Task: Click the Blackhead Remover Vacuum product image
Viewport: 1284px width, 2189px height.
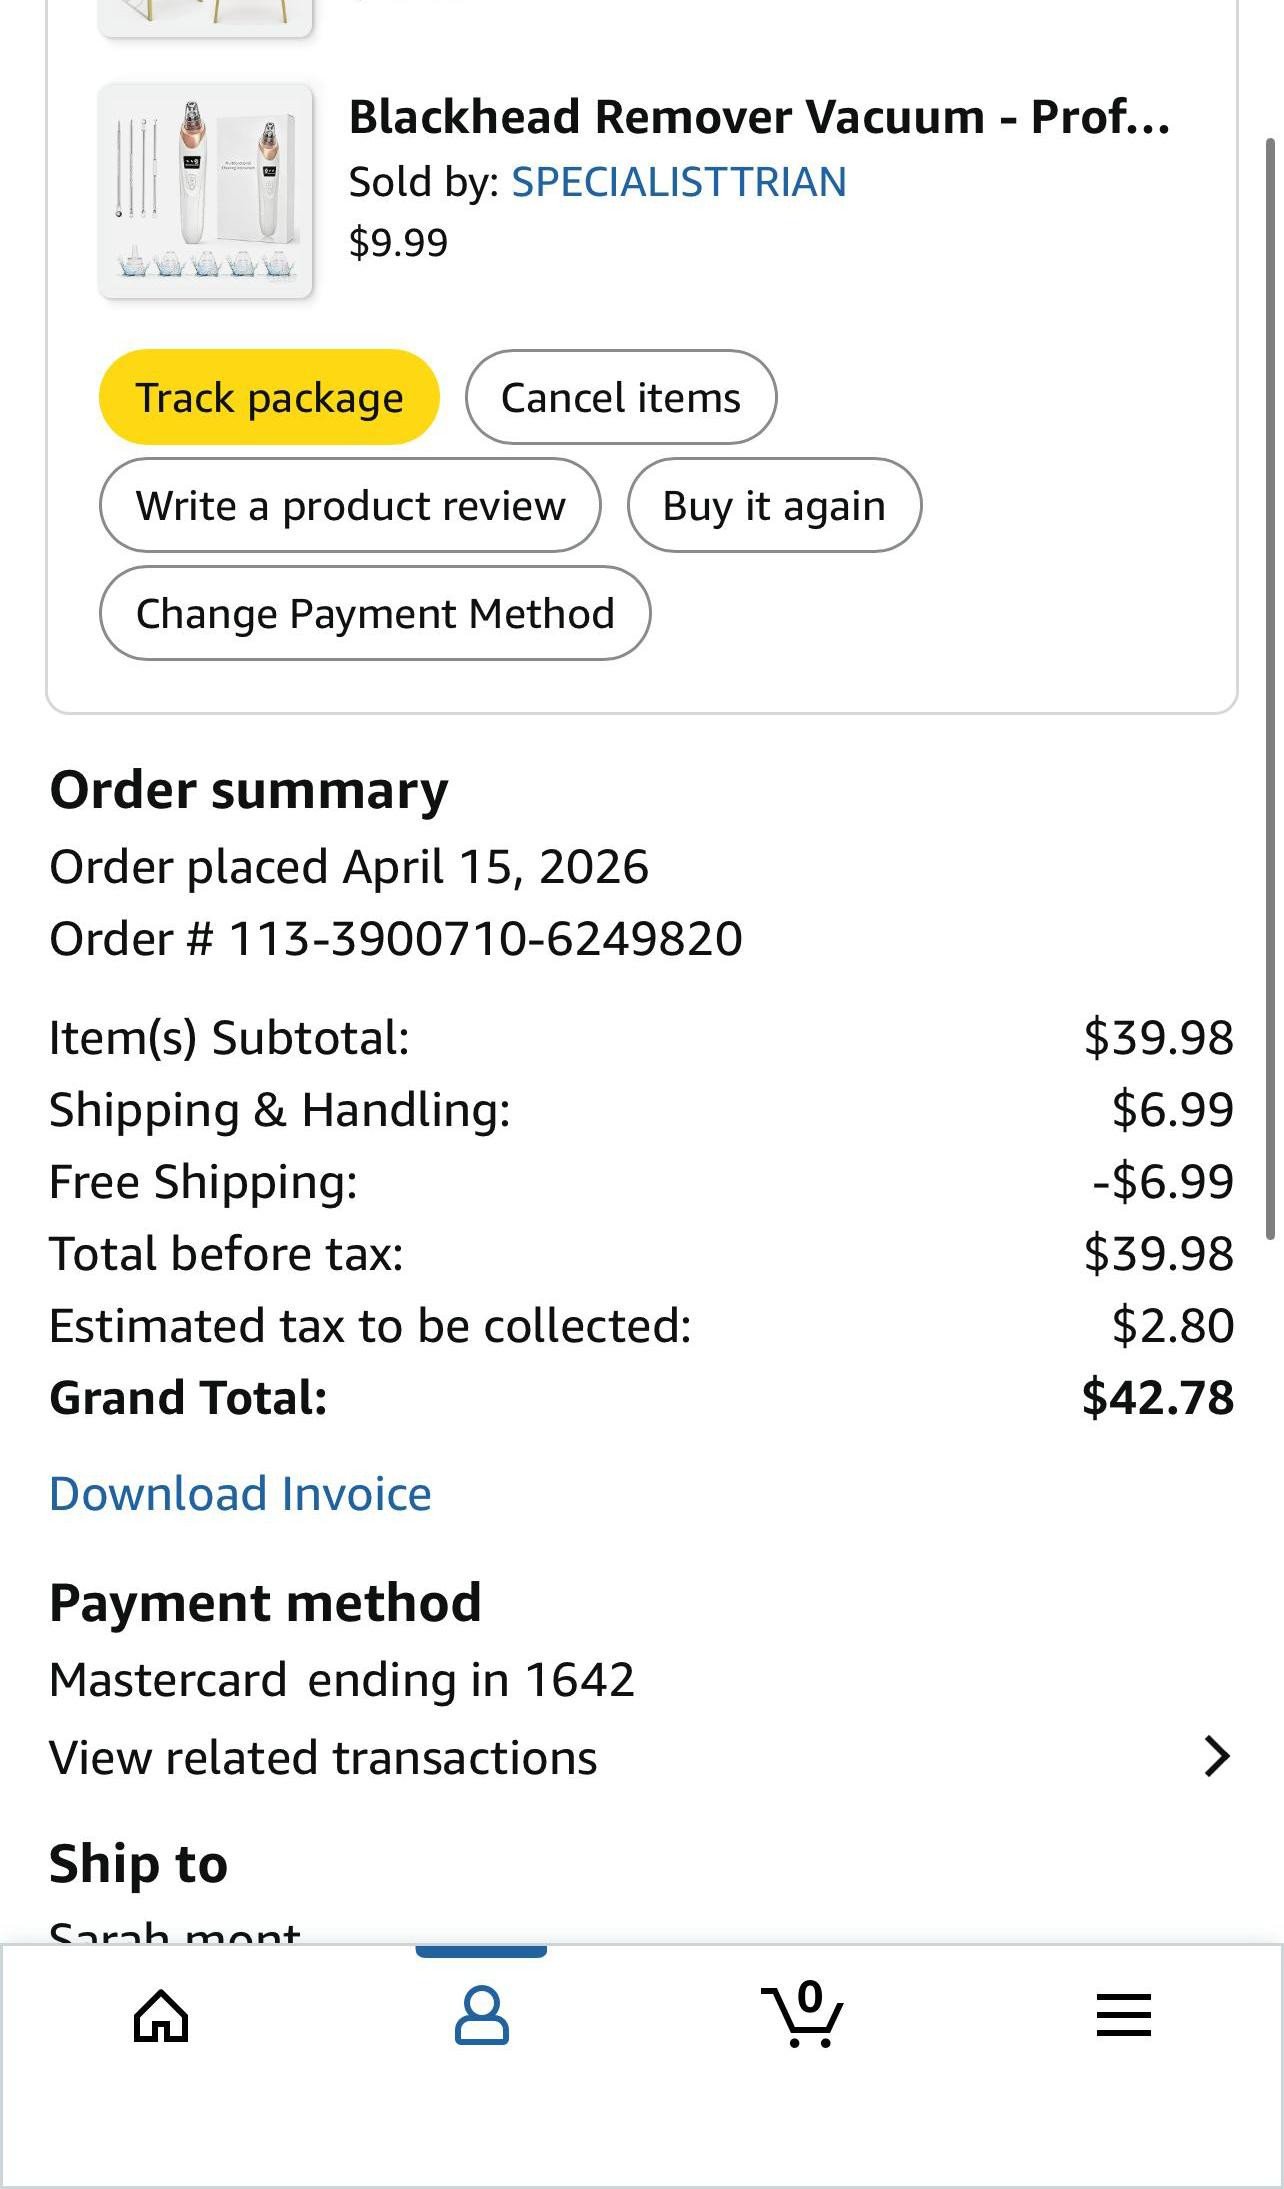Action: click(x=205, y=191)
